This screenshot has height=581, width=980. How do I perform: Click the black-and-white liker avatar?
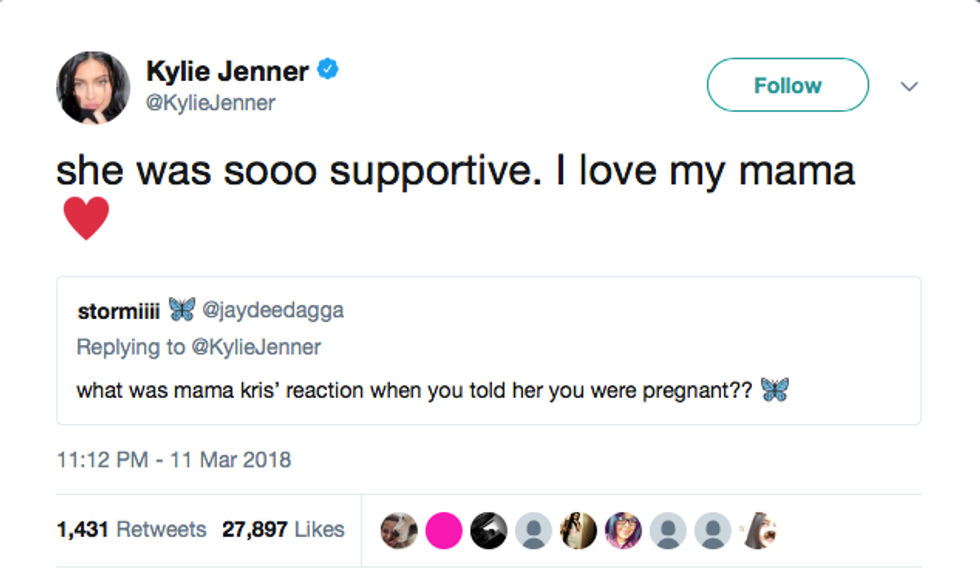pos(489,531)
